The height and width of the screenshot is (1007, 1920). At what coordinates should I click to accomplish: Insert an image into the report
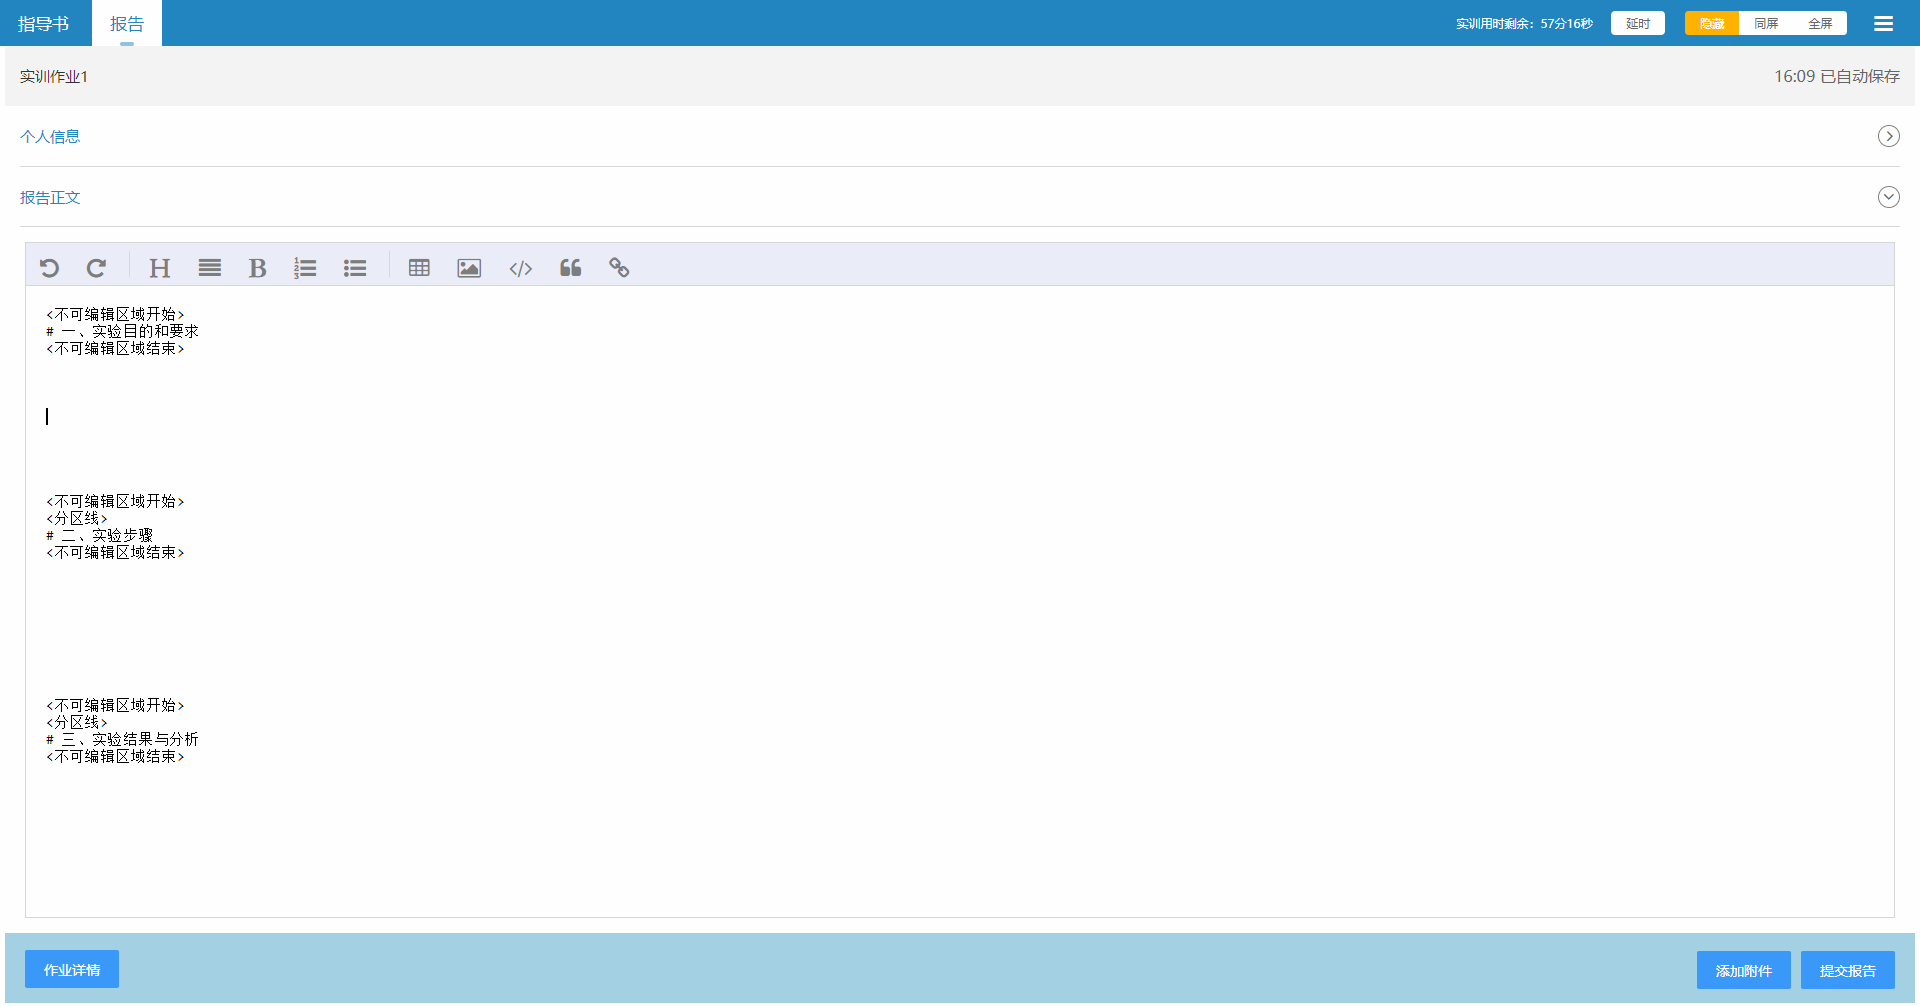click(x=469, y=268)
